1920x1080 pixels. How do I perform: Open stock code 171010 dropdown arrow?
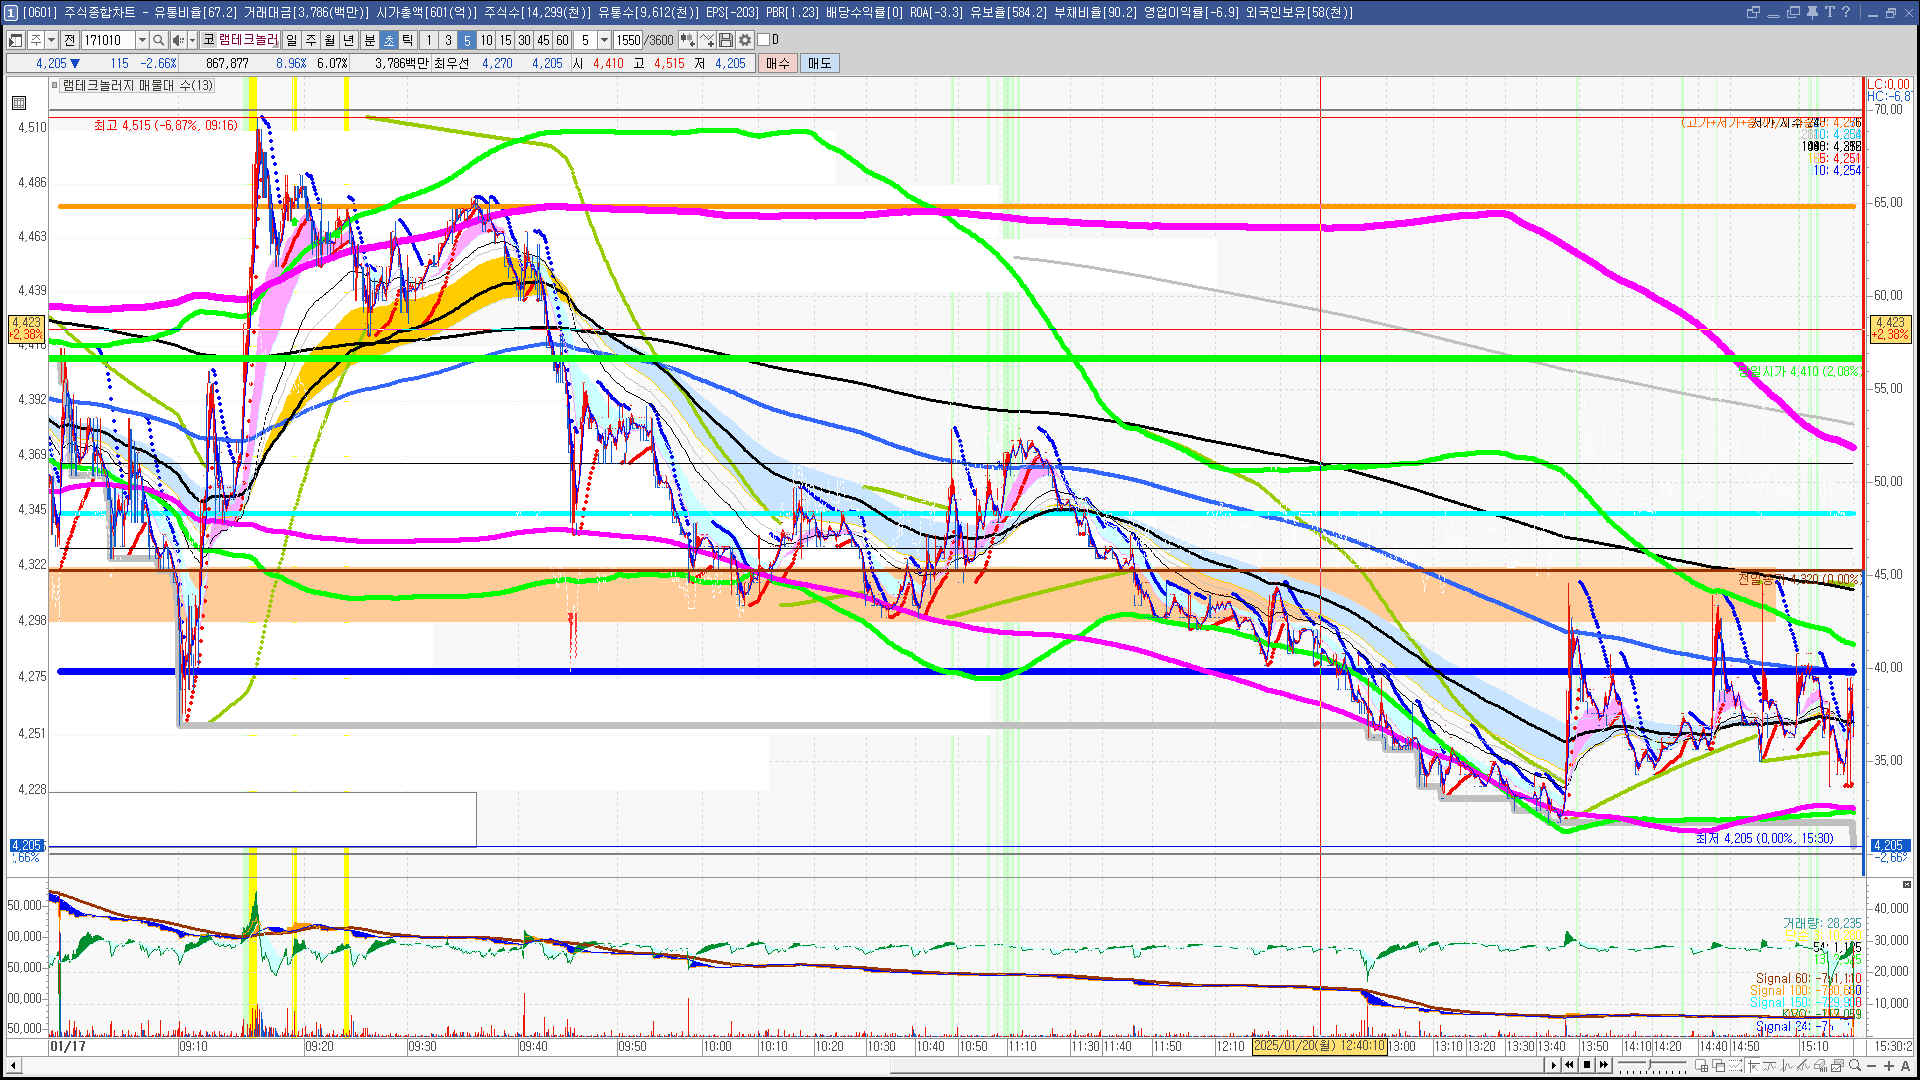[142, 40]
